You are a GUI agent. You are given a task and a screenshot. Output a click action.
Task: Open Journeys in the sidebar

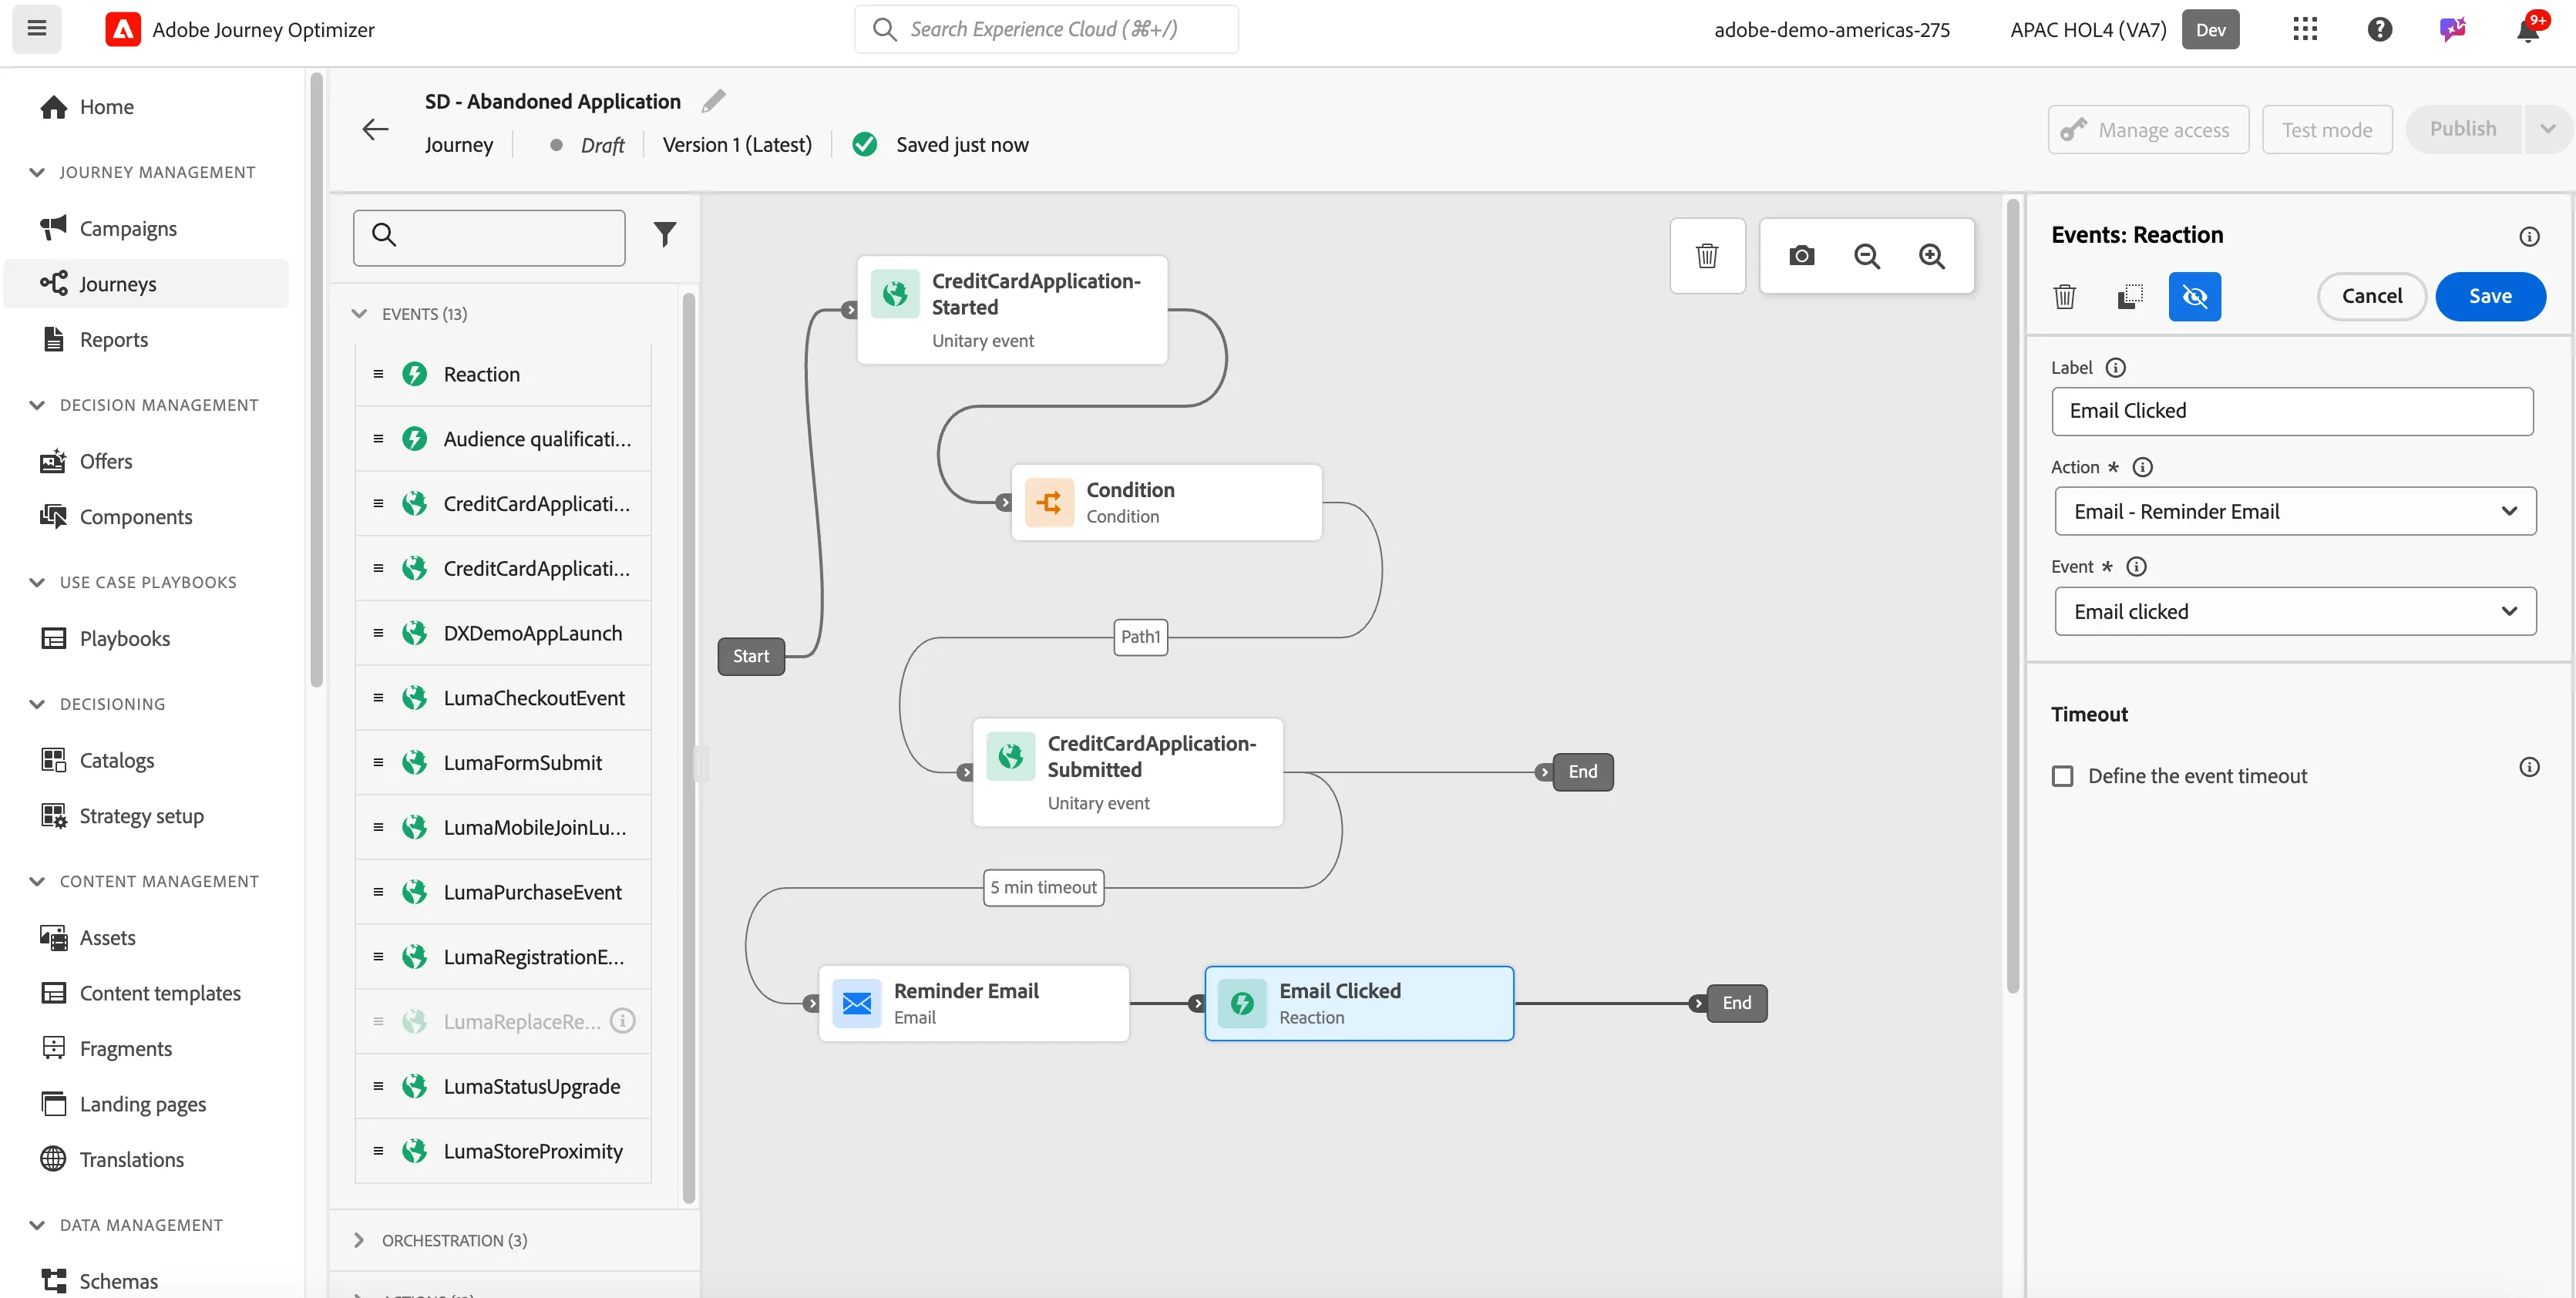[146, 284]
